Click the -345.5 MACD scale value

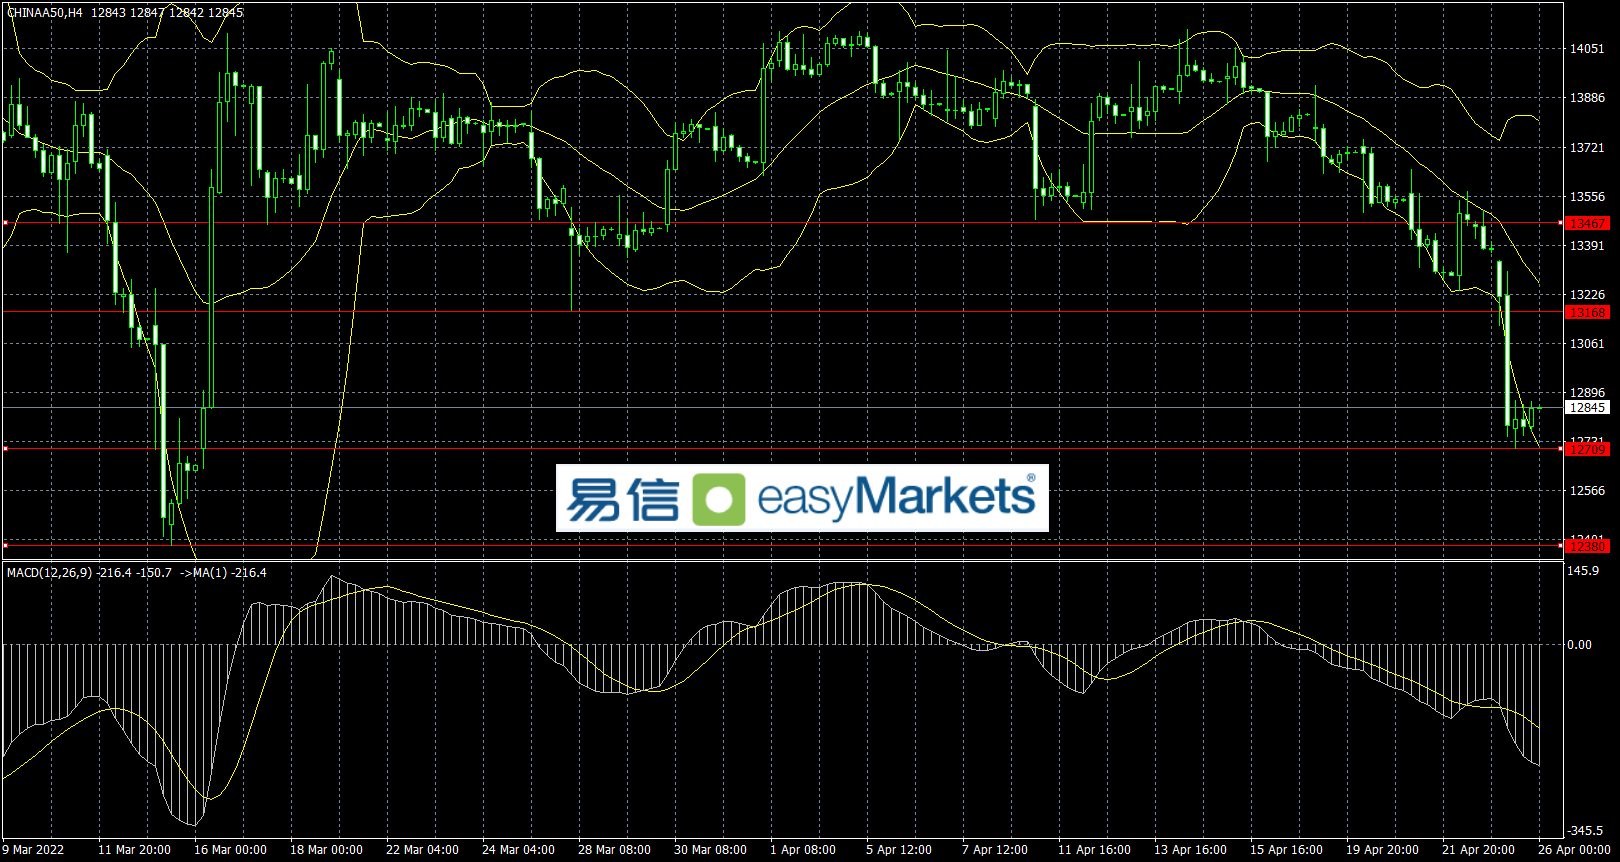point(1585,831)
